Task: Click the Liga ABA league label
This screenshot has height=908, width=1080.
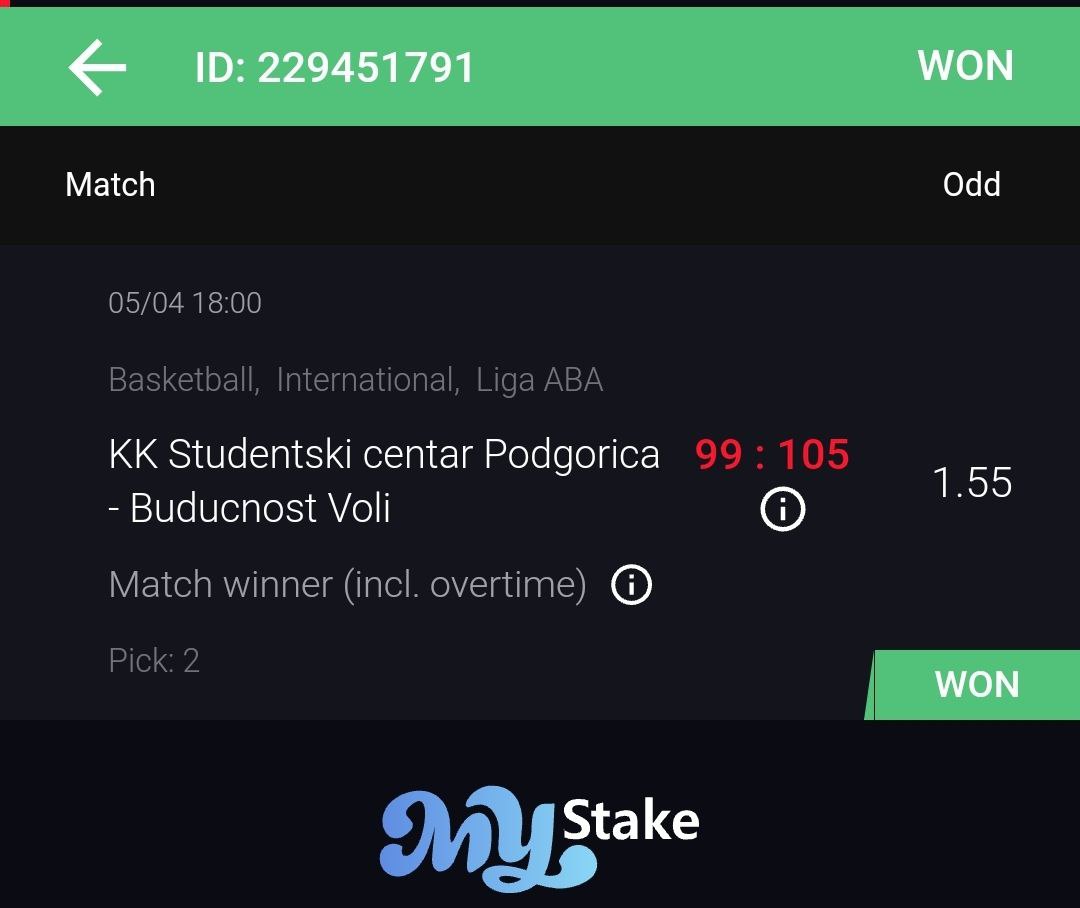Action: tap(540, 380)
